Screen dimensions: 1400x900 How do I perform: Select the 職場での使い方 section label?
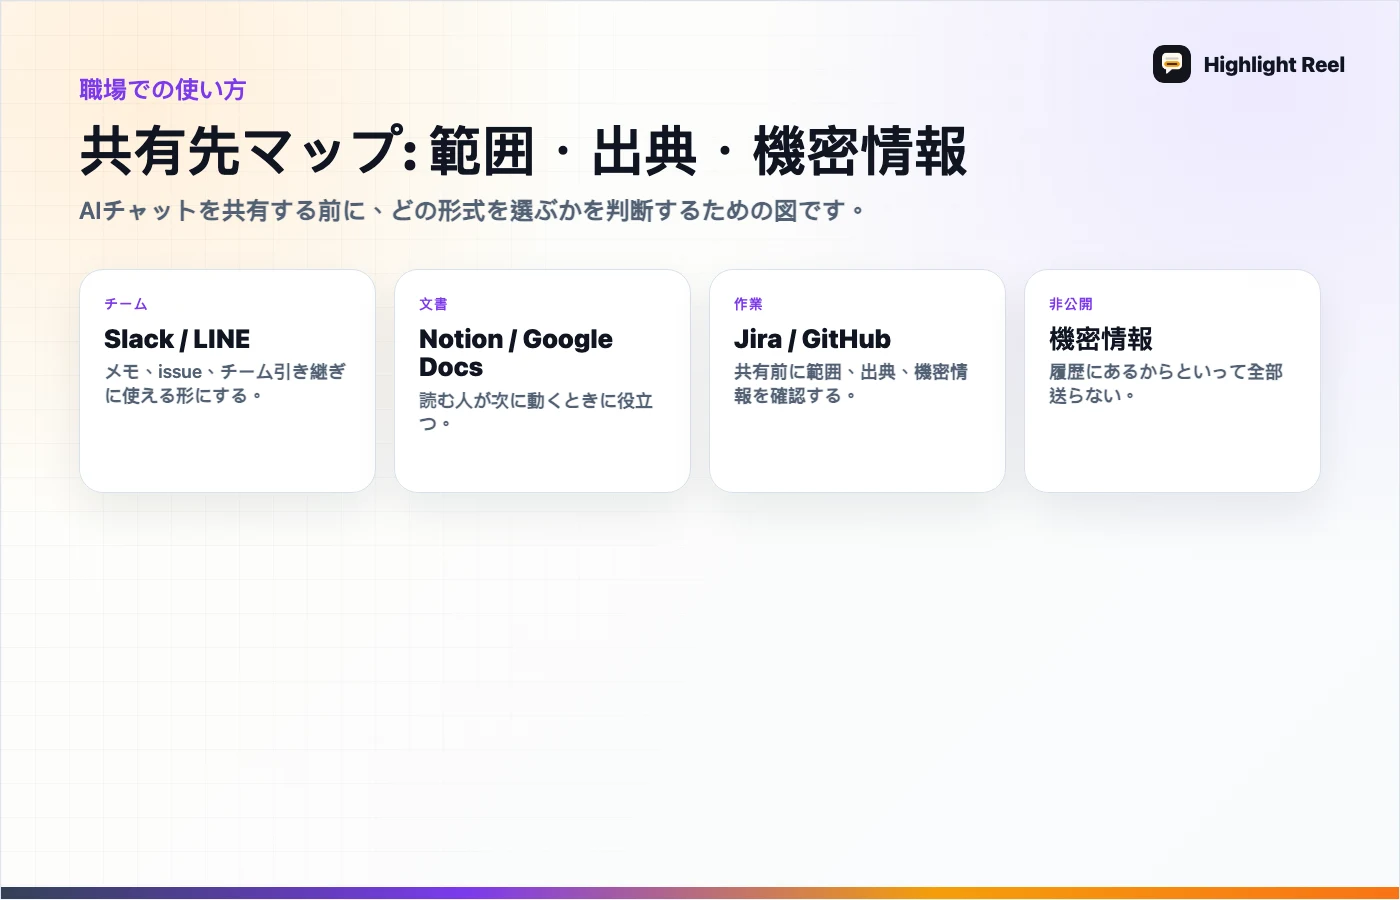[x=162, y=90]
